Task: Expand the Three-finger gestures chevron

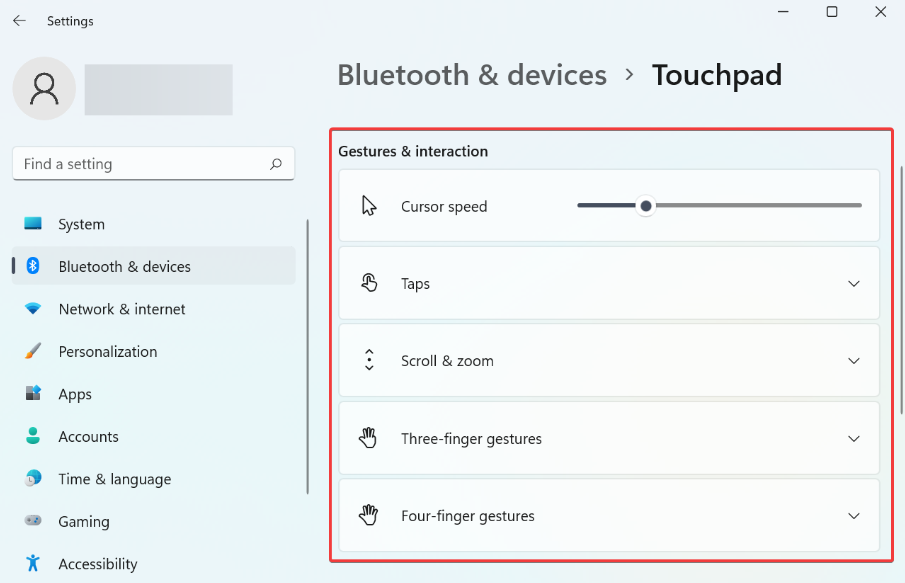Action: point(854,439)
